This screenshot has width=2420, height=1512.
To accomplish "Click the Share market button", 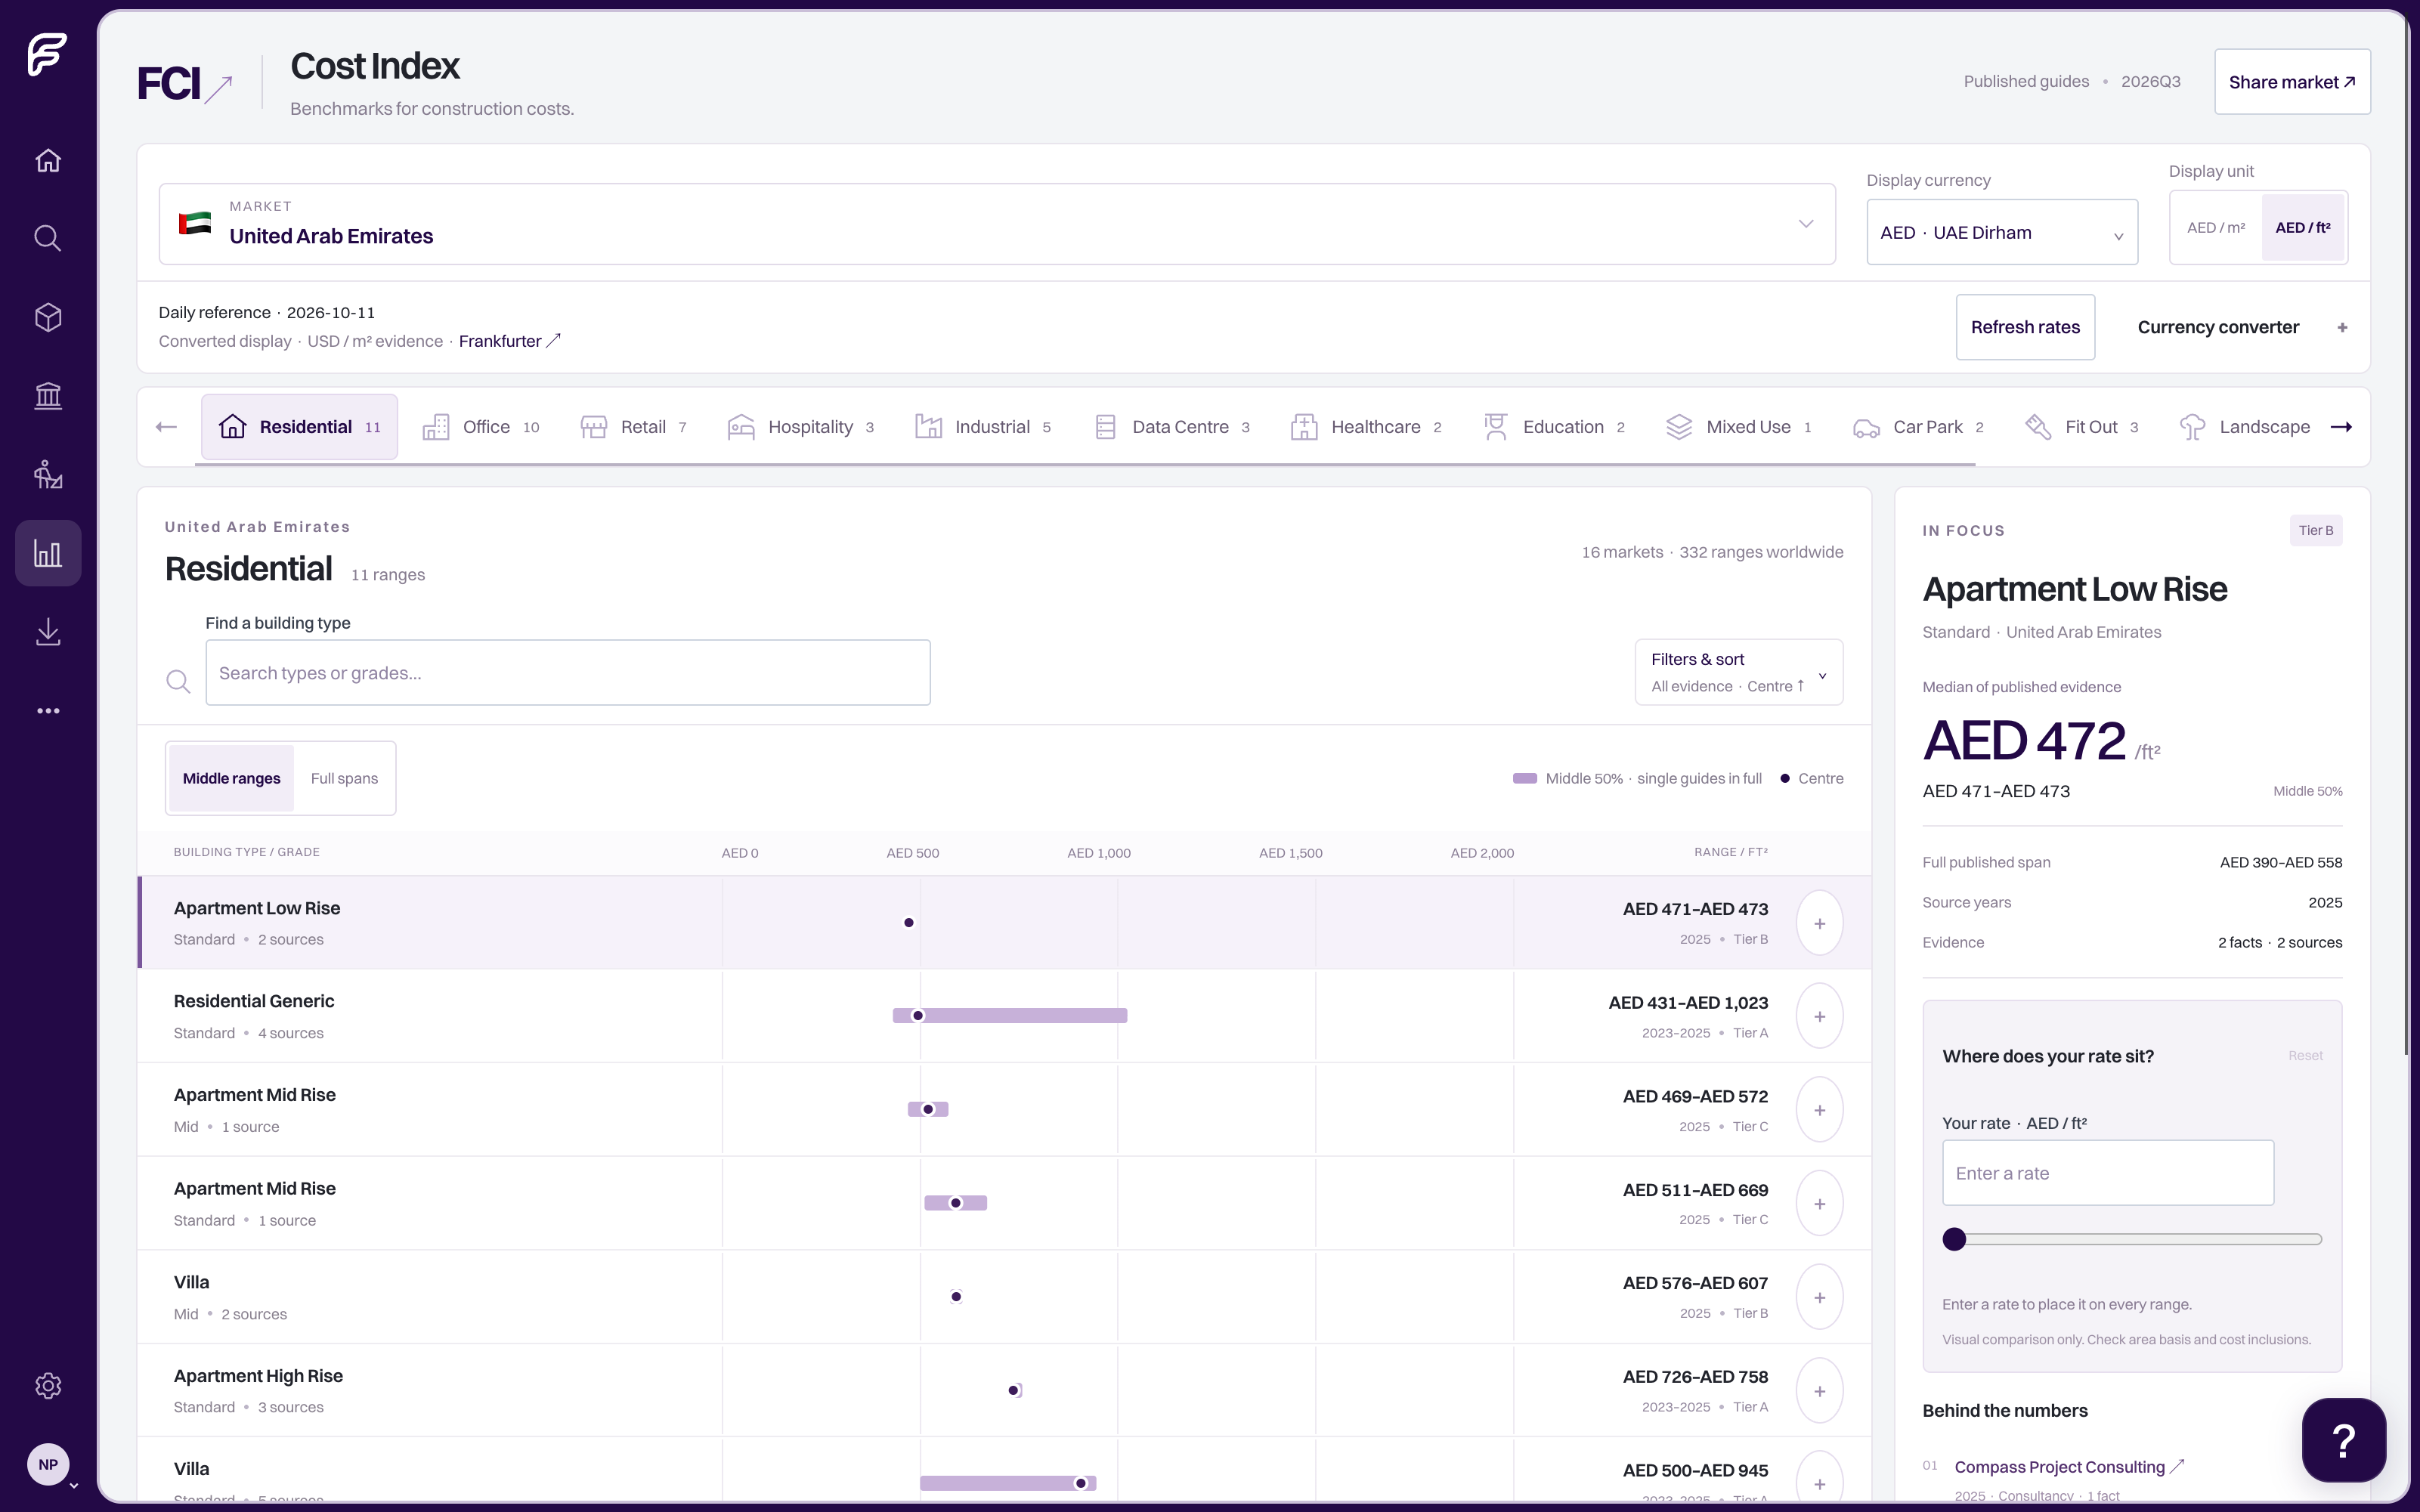I will coord(2292,82).
